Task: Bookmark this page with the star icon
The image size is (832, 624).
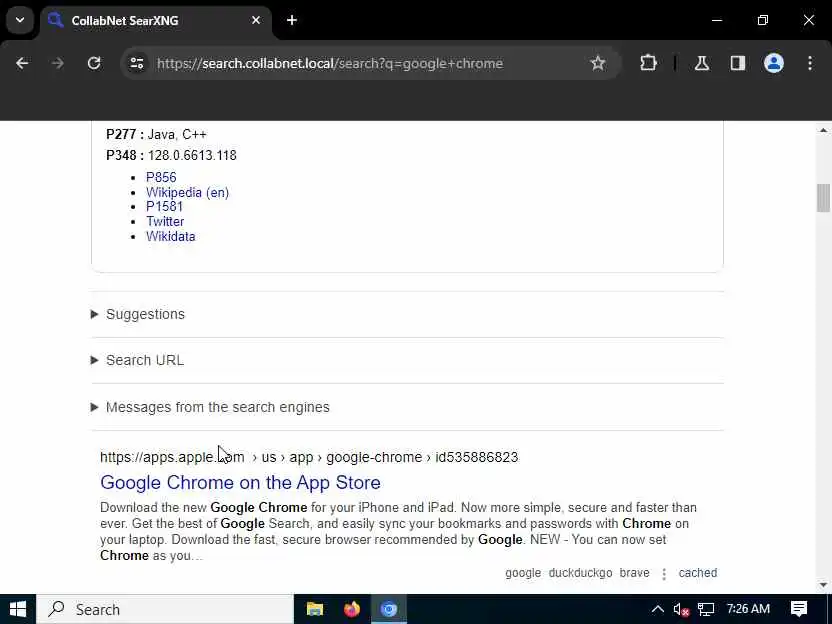Action: 598,63
